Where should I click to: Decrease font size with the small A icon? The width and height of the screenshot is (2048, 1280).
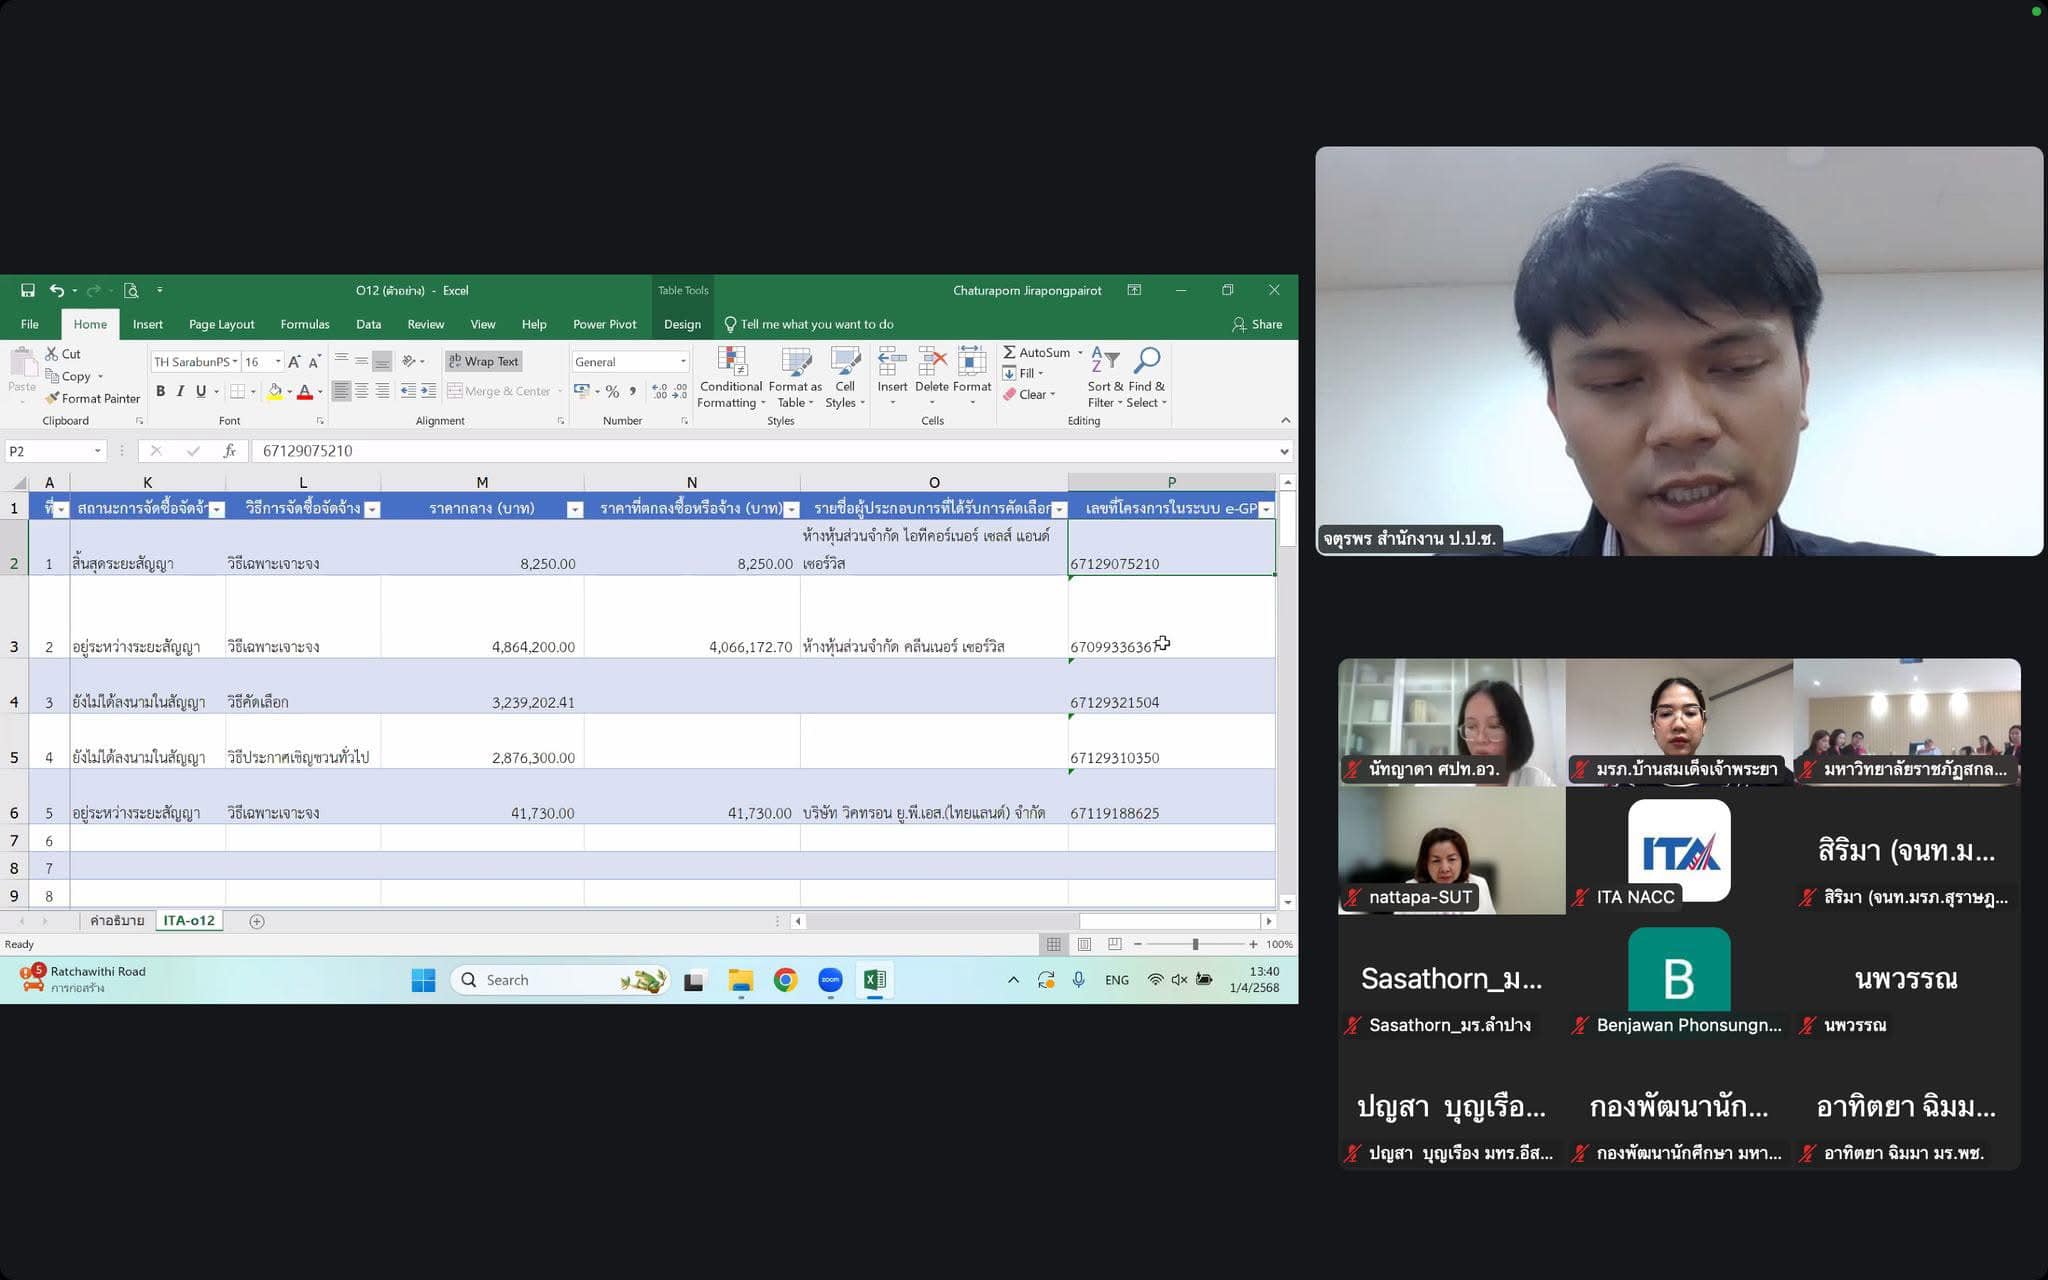click(314, 362)
